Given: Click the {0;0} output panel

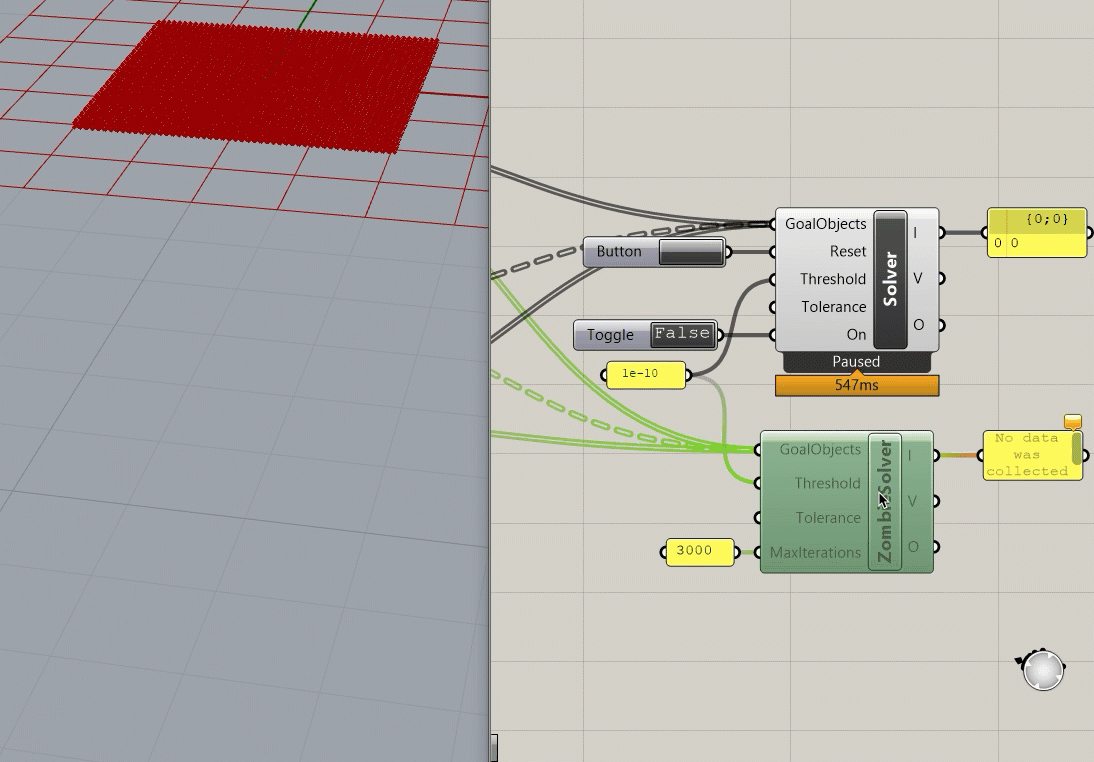Looking at the screenshot, I should pos(1036,233).
